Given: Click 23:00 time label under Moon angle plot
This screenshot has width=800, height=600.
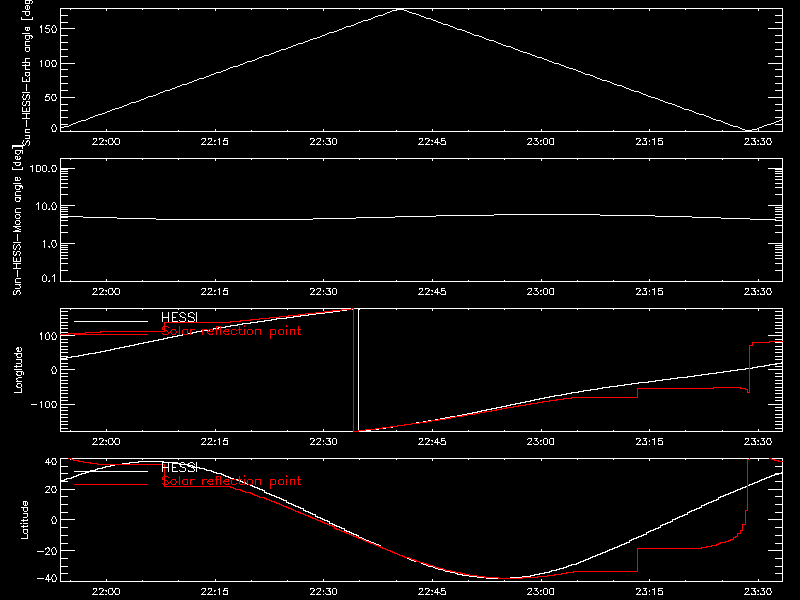Looking at the screenshot, I should tap(541, 292).
